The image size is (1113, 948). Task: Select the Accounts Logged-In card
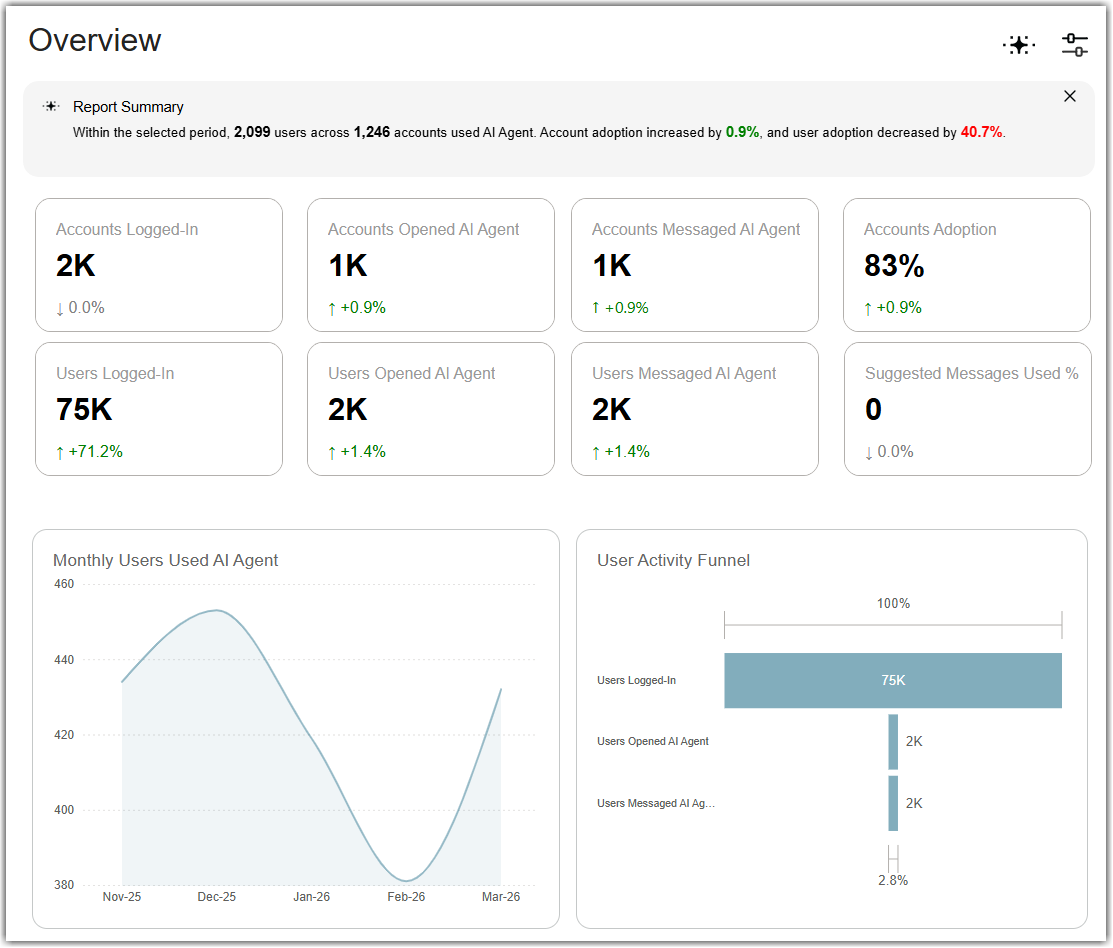[159, 265]
